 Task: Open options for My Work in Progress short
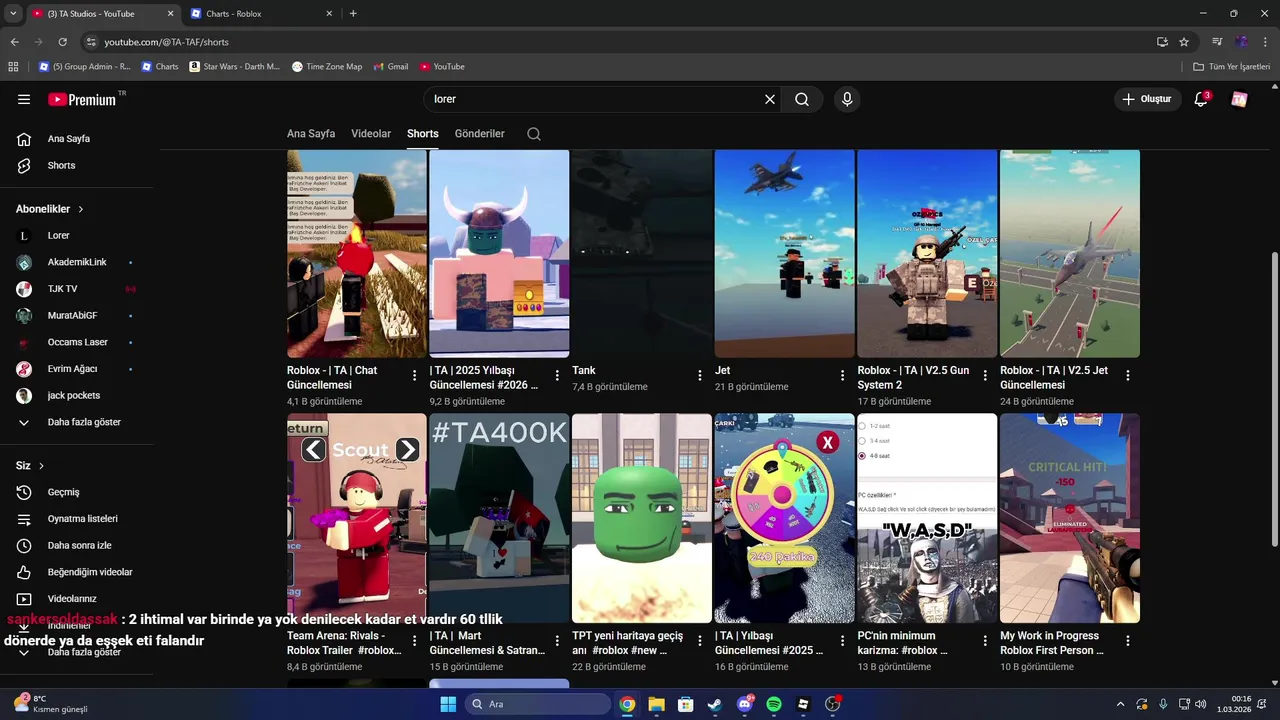pyautogui.click(x=1128, y=640)
